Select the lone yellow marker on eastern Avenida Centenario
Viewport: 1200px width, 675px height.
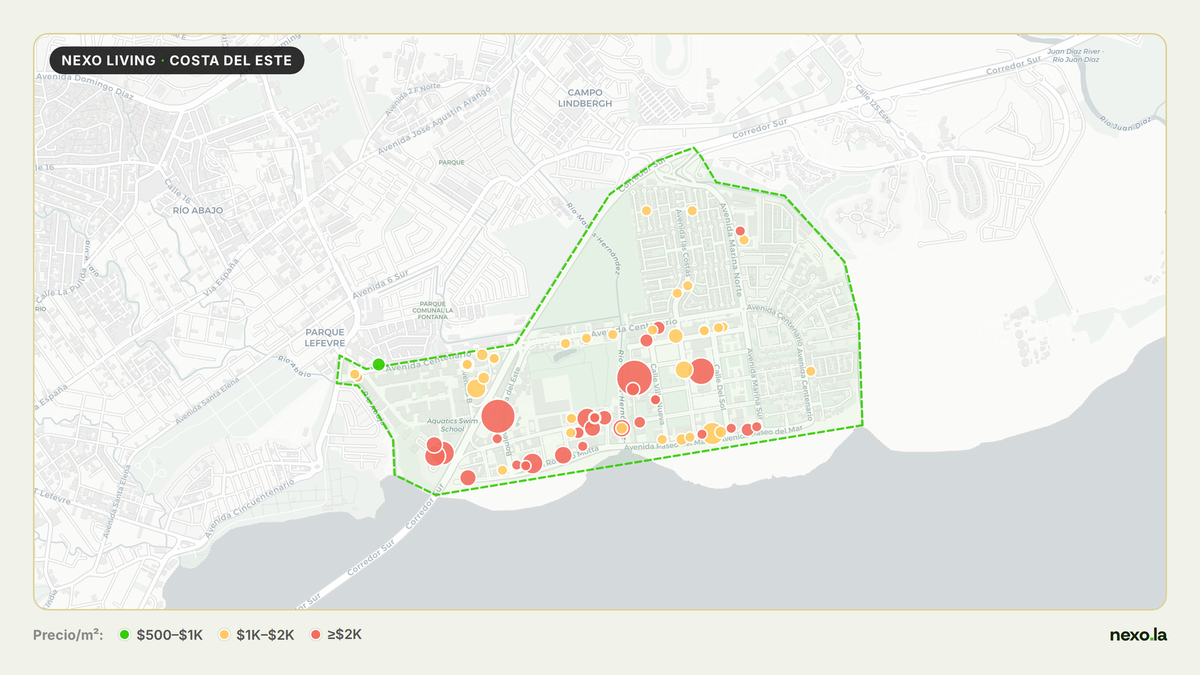811,371
